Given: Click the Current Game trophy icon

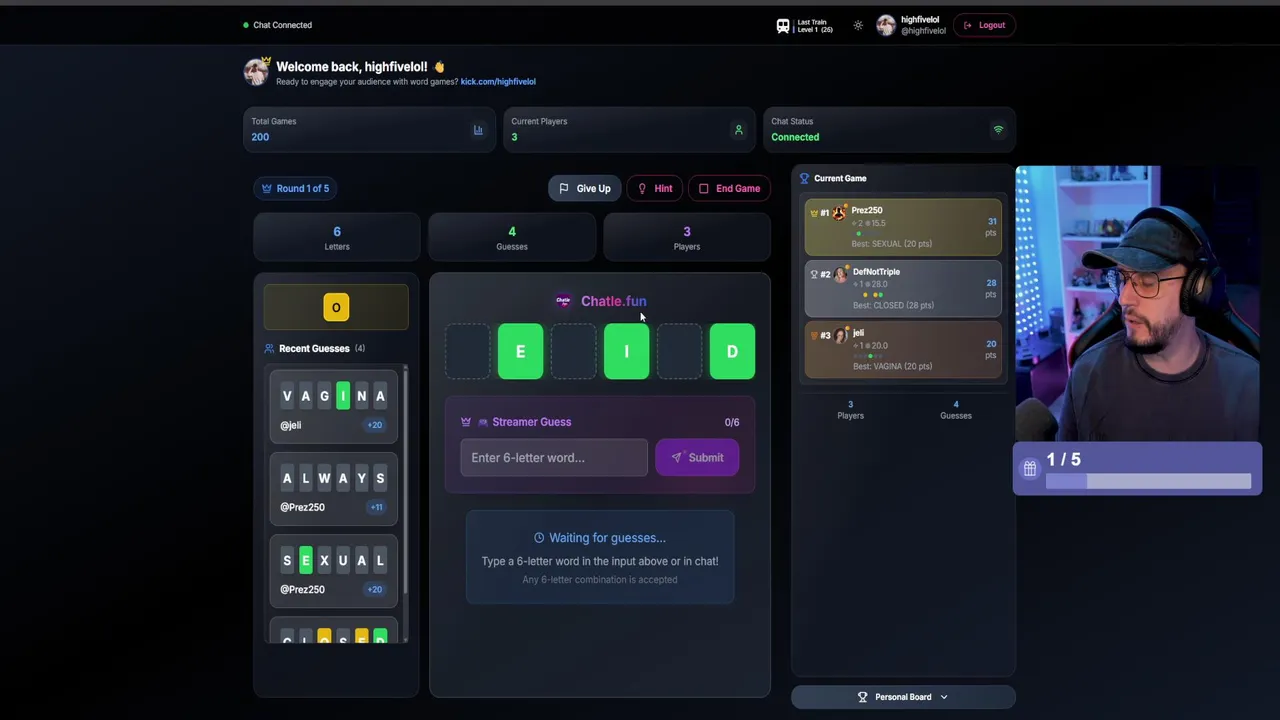Looking at the screenshot, I should tap(804, 179).
